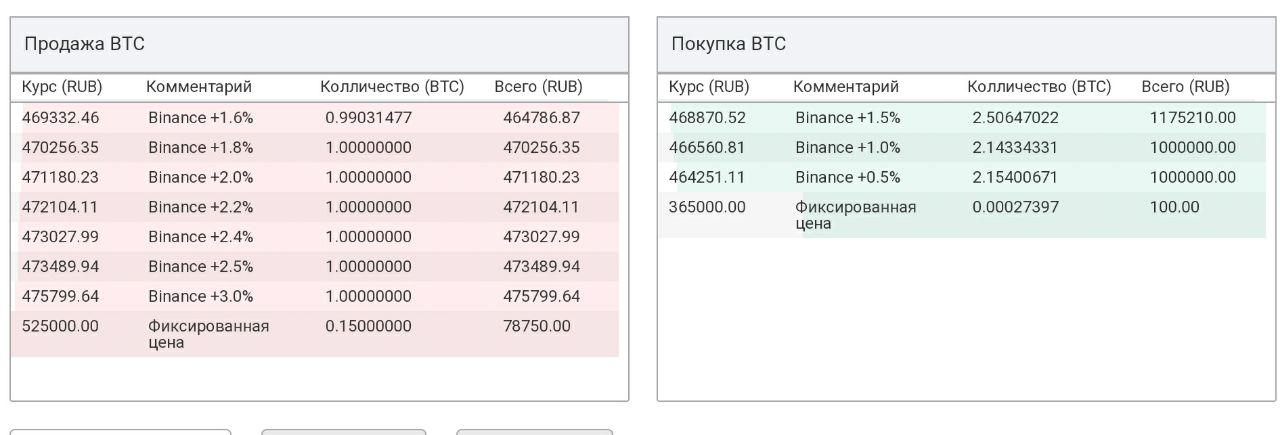The height and width of the screenshot is (435, 1280).
Task: Select fixed-price sell offer at 525000.00
Action: (x=315, y=334)
